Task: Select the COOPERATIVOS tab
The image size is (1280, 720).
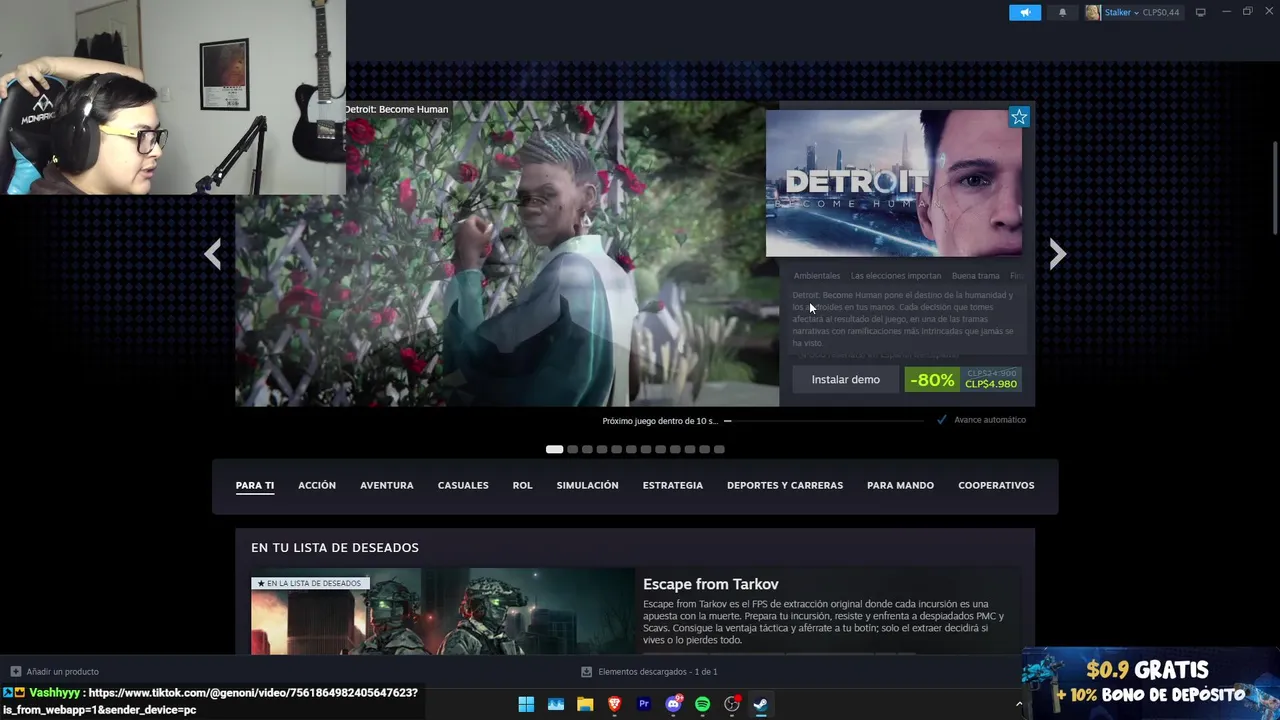Action: click(x=997, y=485)
